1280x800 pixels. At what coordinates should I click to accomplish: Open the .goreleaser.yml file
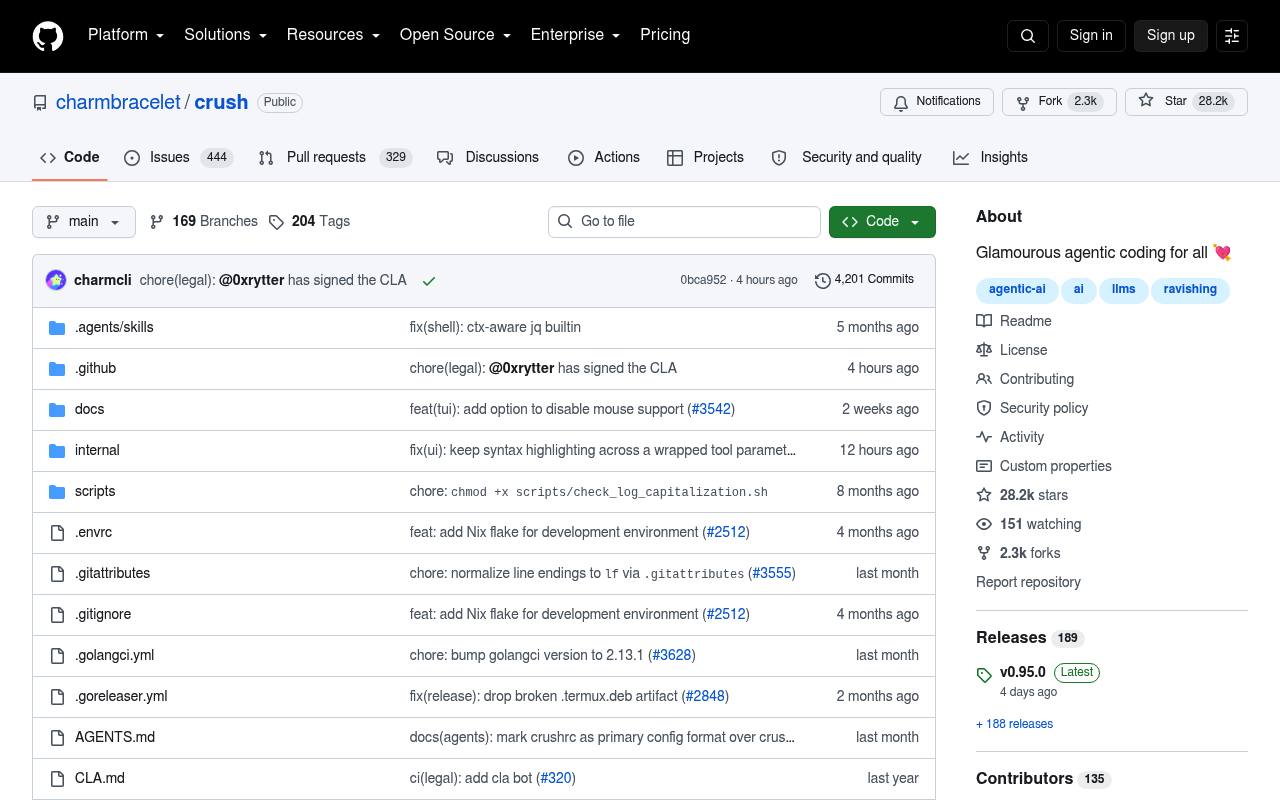point(121,696)
